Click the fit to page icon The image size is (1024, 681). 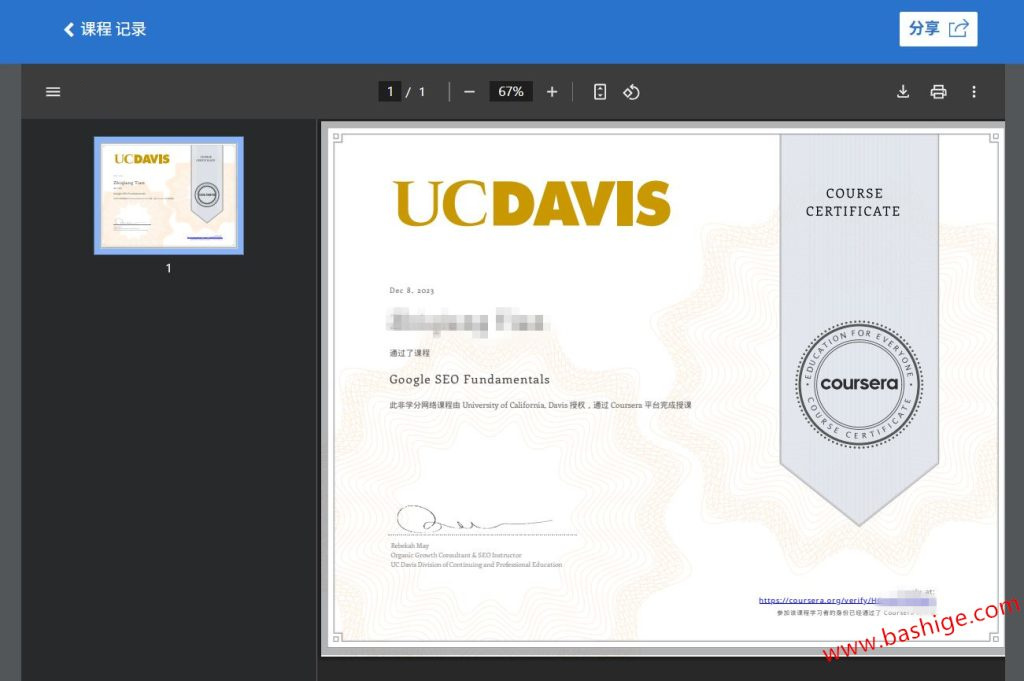click(600, 92)
